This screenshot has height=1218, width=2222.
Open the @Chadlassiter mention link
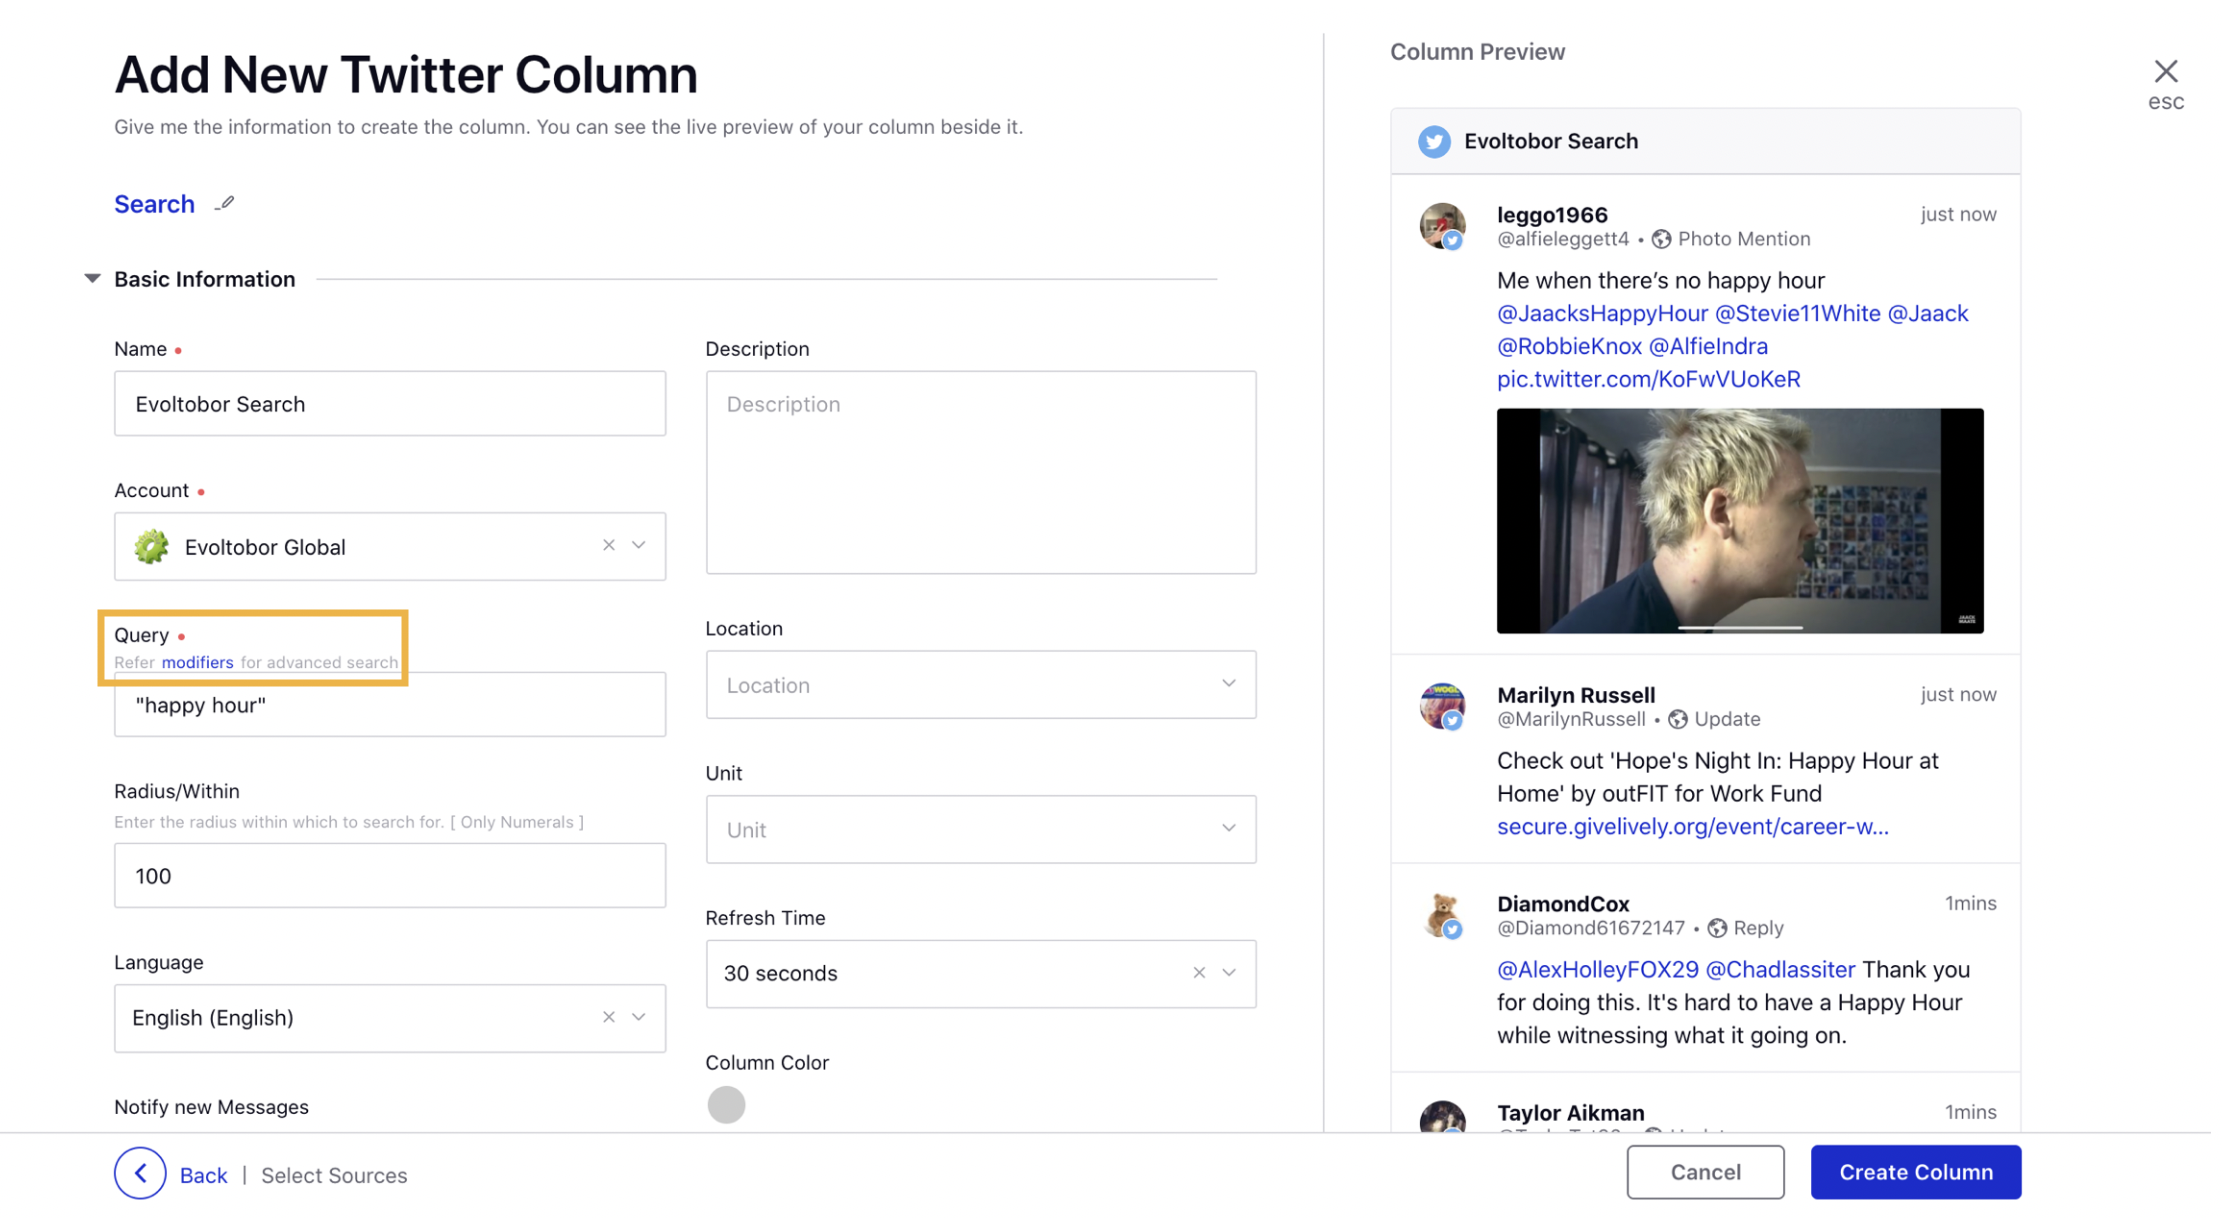[x=1780, y=969]
